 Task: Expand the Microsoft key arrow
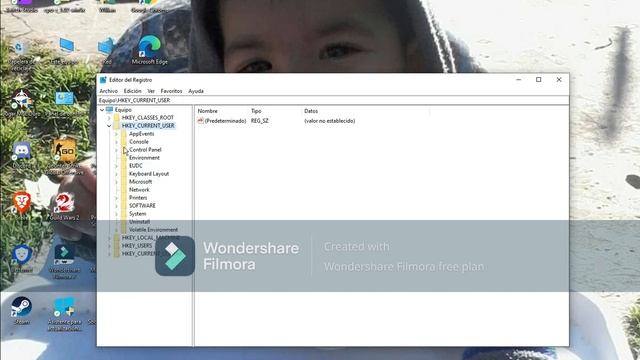116,182
